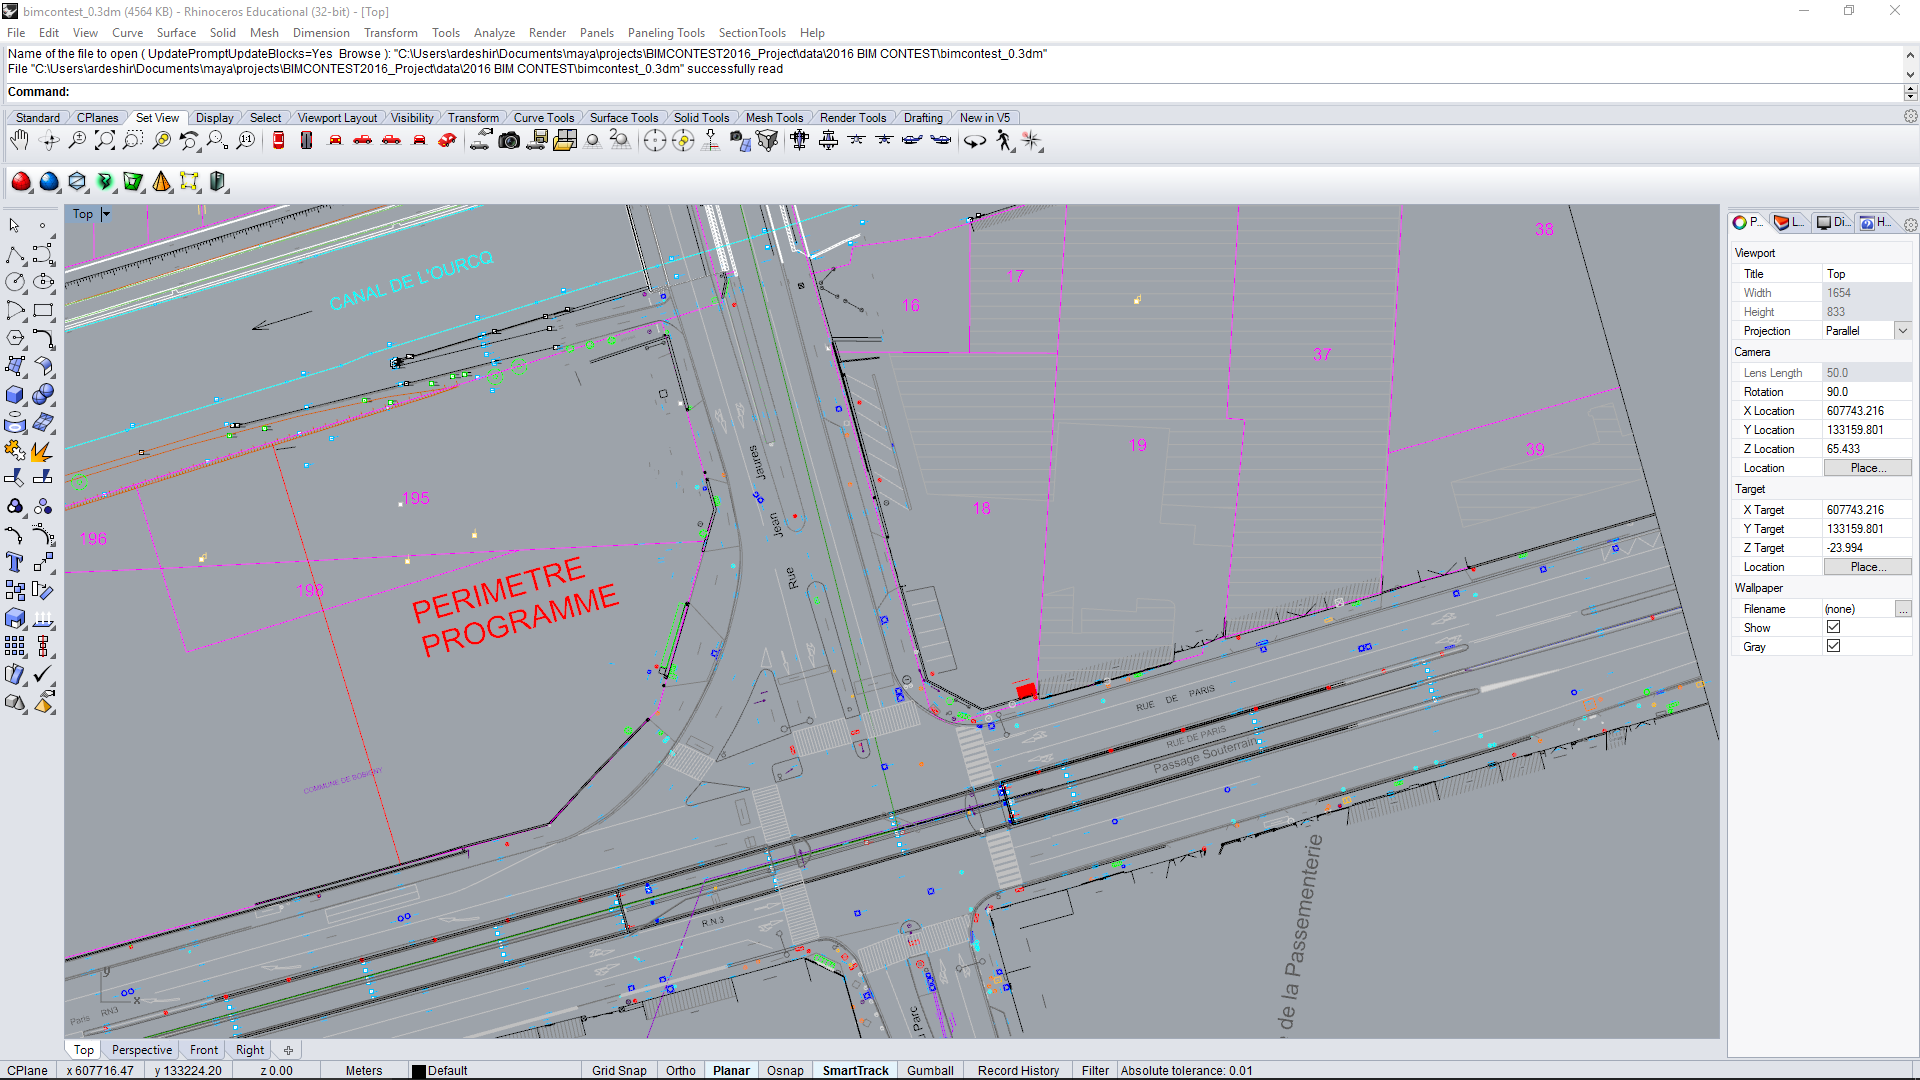The height and width of the screenshot is (1080, 1920).
Task: Toggle Grid Snap in status bar
Action: pyautogui.click(x=618, y=1070)
